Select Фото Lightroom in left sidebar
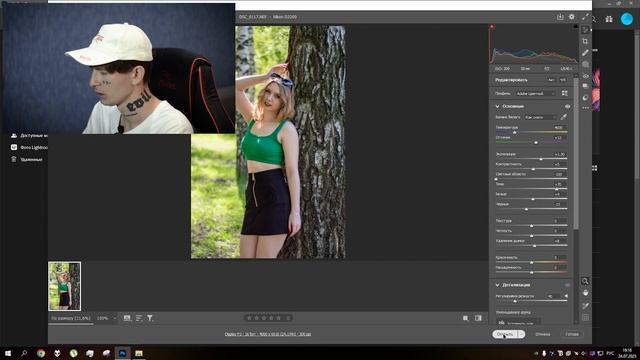The image size is (640, 360). [29, 147]
